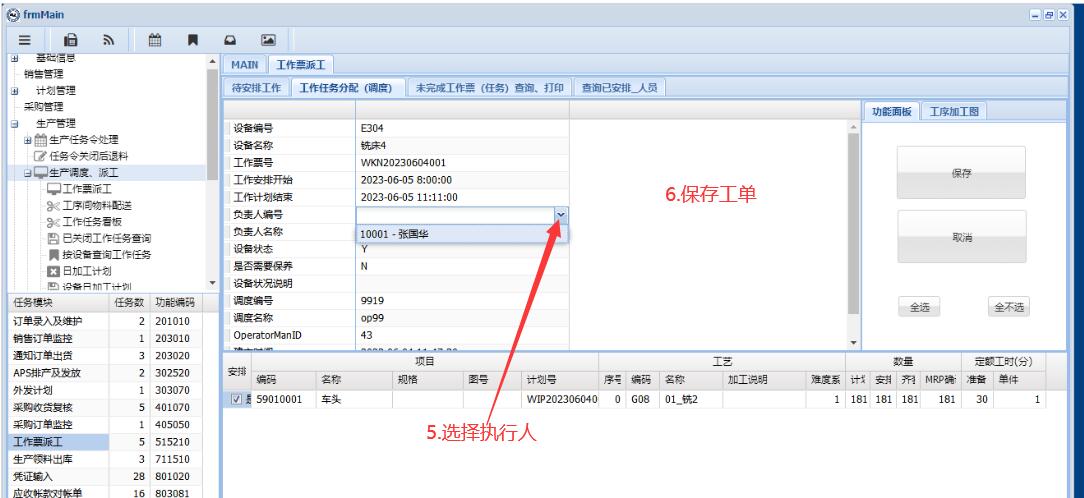The width and height of the screenshot is (1084, 498).
Task: Click the 任务模块 column header
Action: coord(59,302)
